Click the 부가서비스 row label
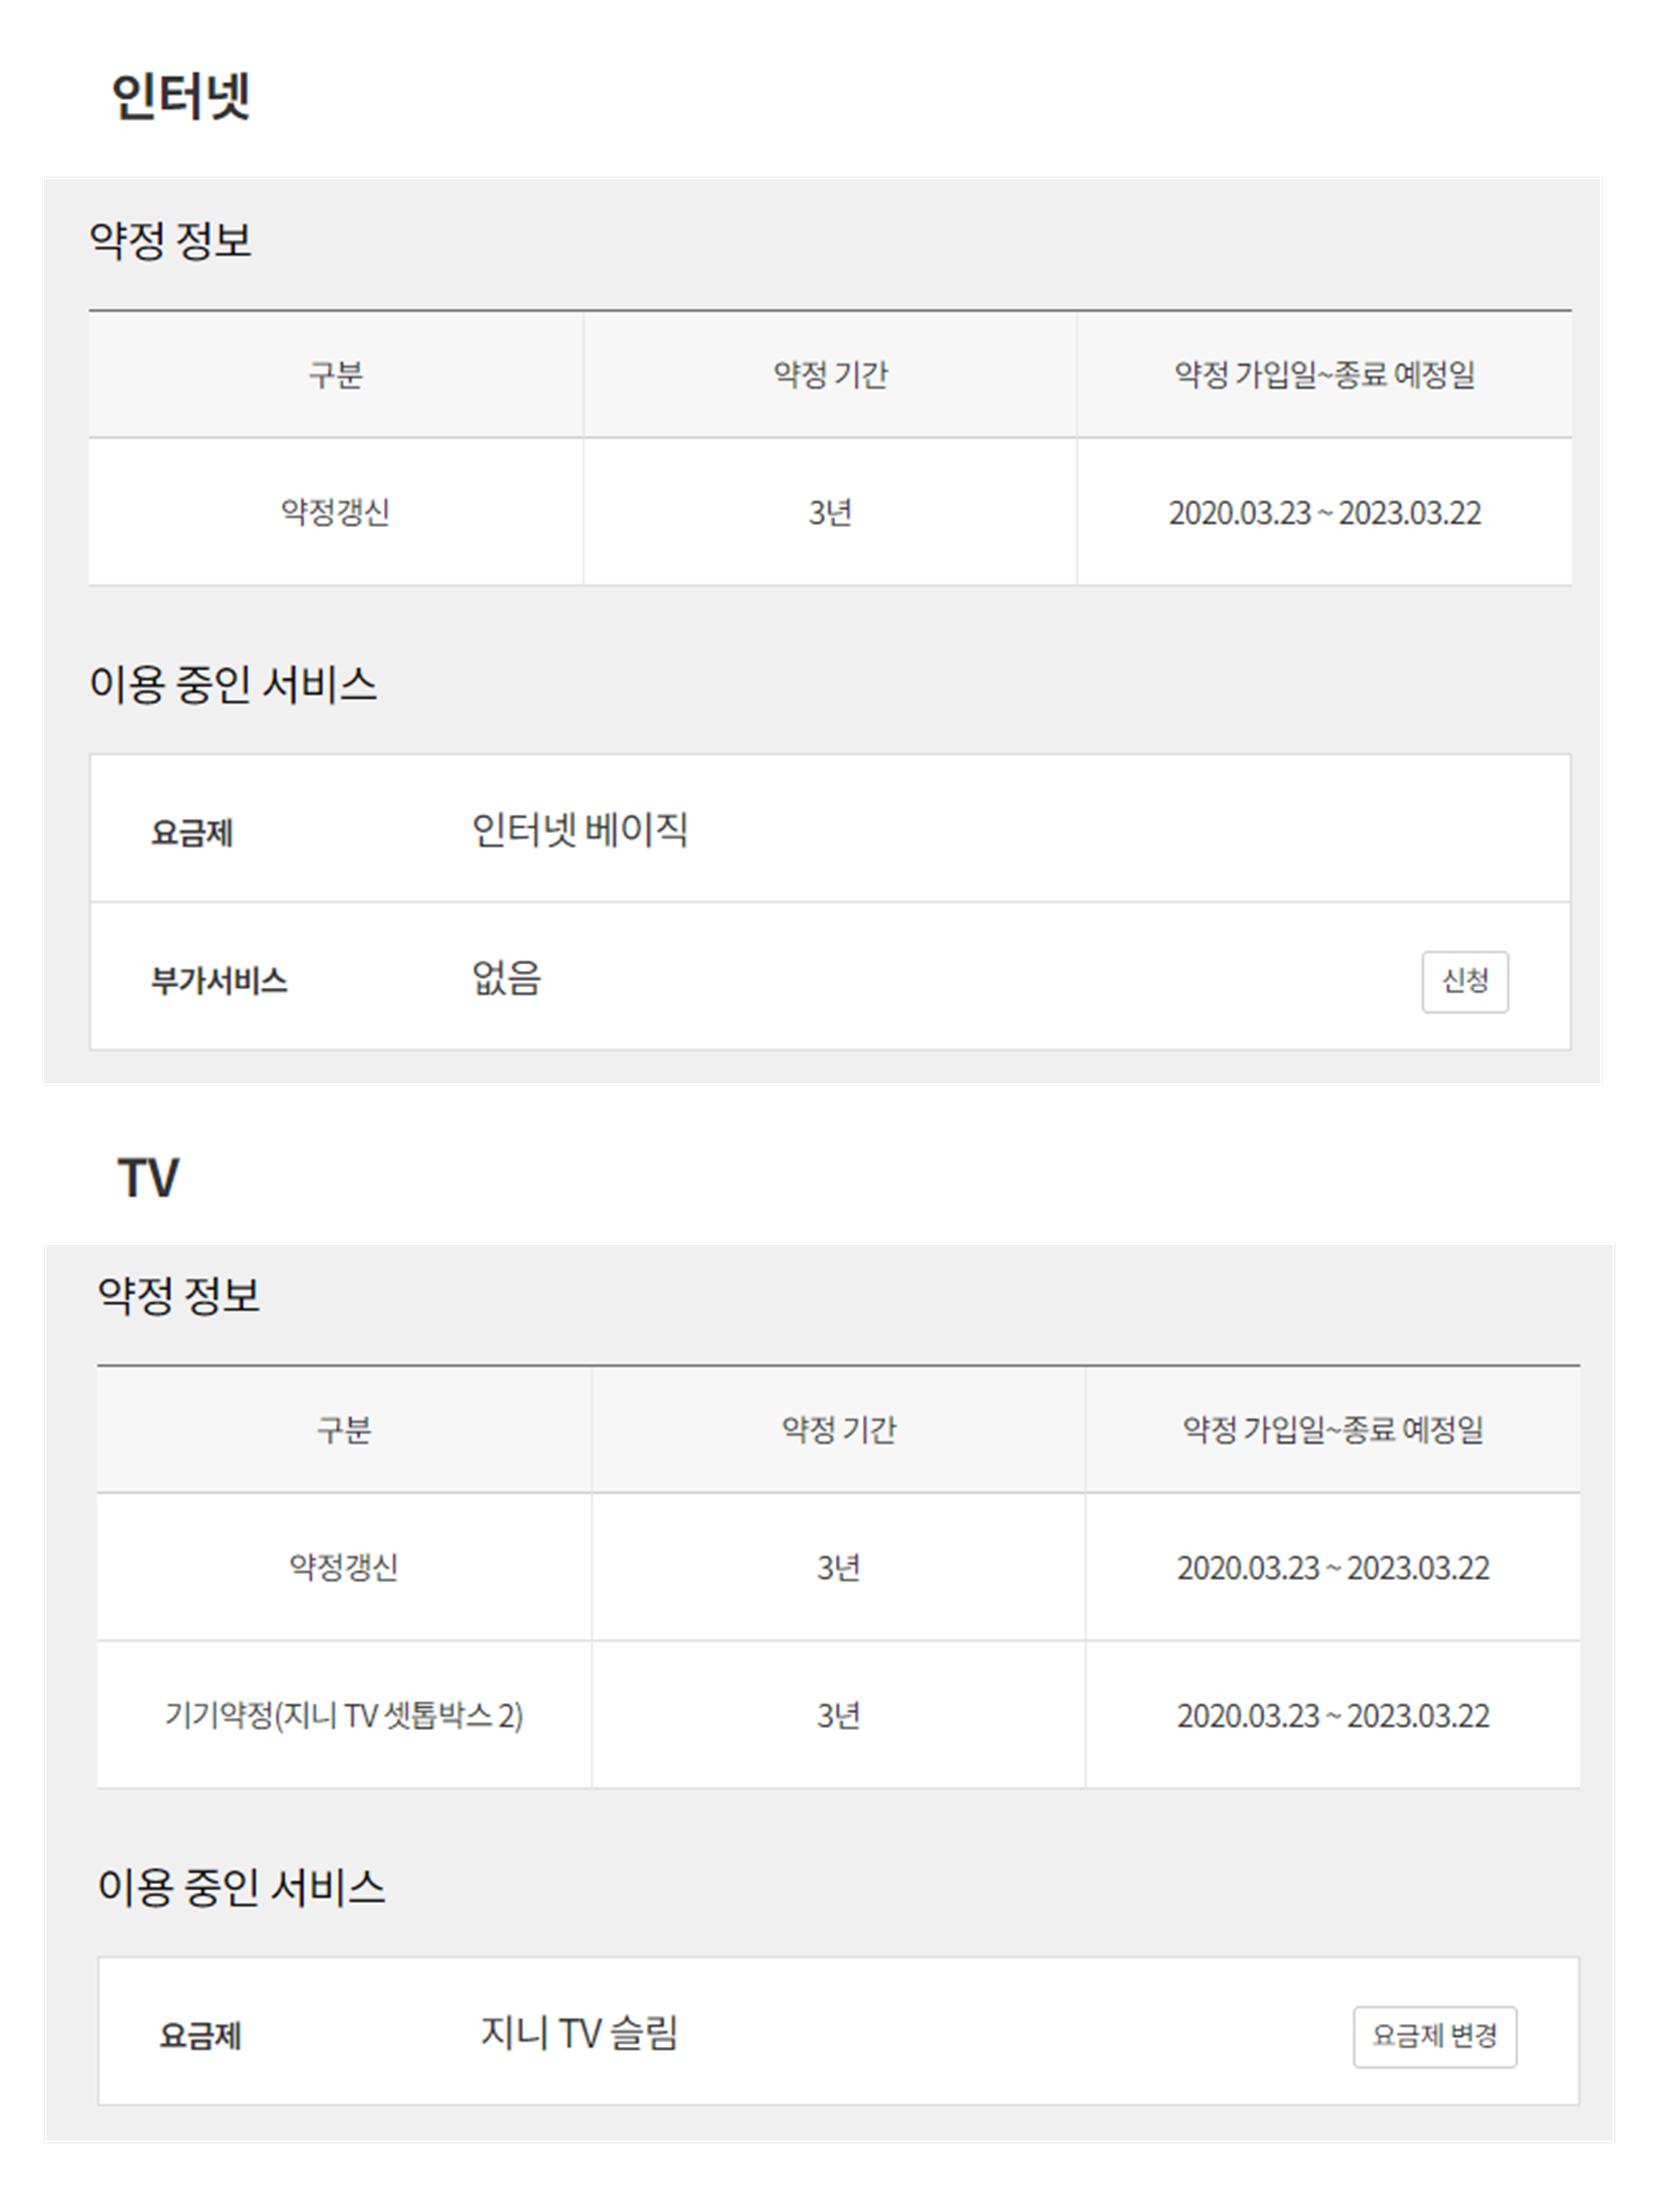 click(x=219, y=981)
